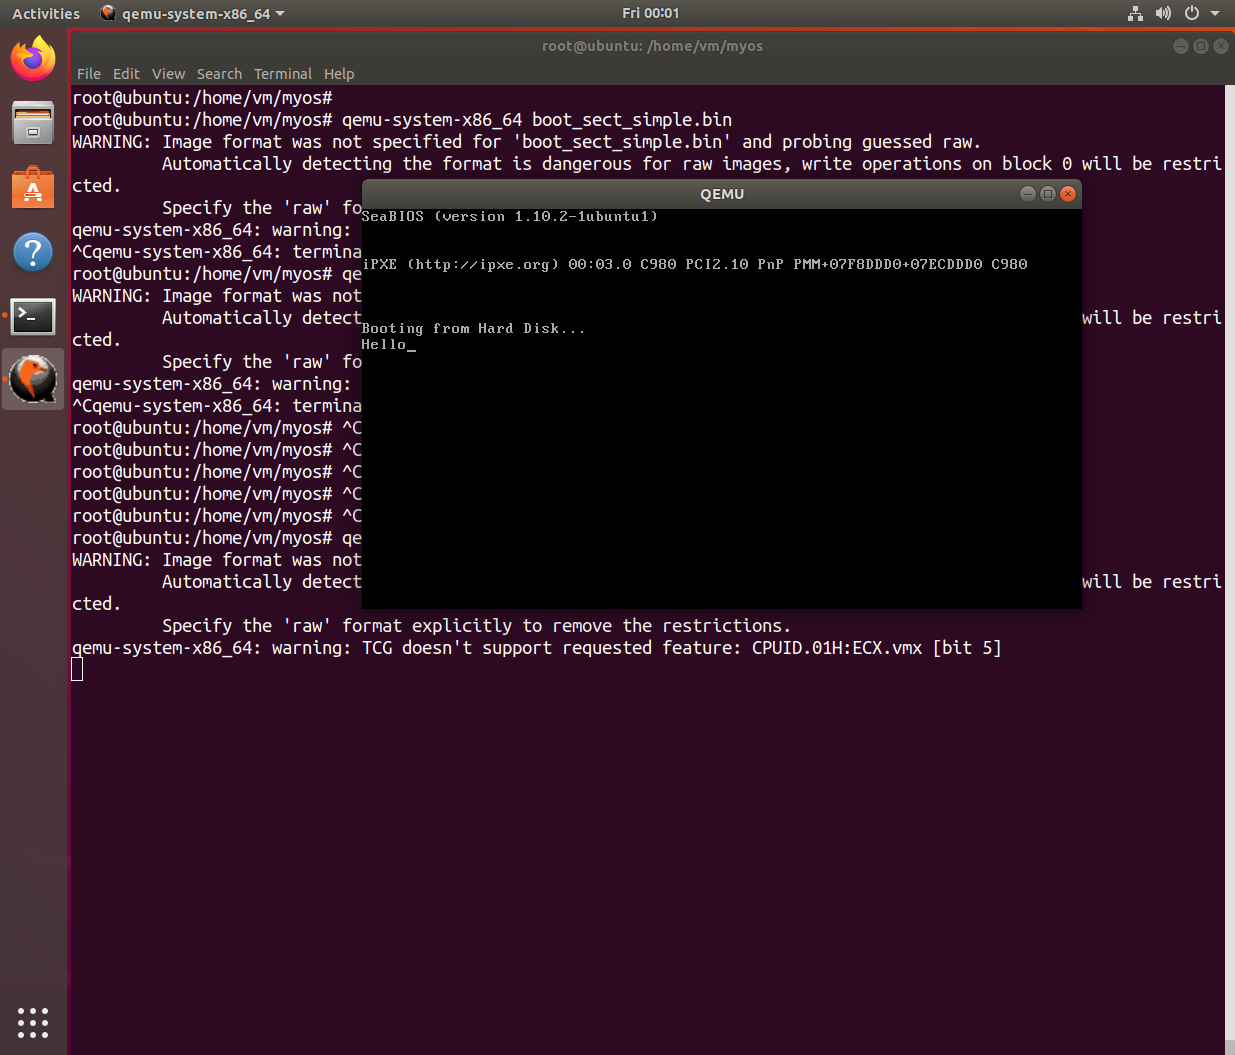This screenshot has height=1055, width=1235.
Task: Open the qemu-system-x86_64 app menu
Action: (x=193, y=14)
